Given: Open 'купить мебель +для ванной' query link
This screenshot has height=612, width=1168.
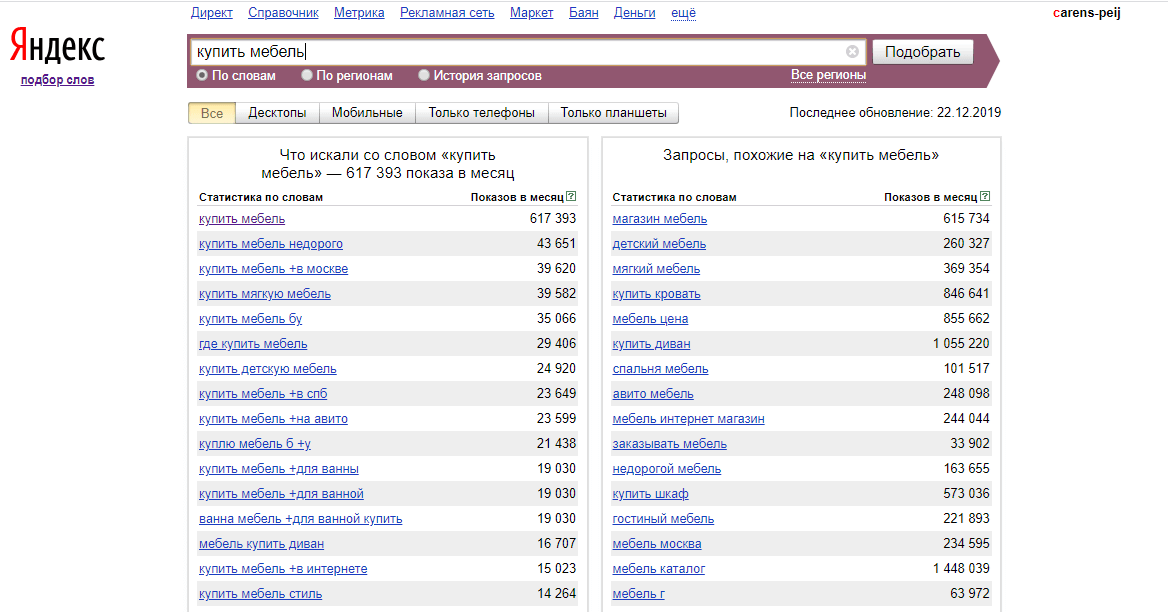Looking at the screenshot, I should [282, 494].
